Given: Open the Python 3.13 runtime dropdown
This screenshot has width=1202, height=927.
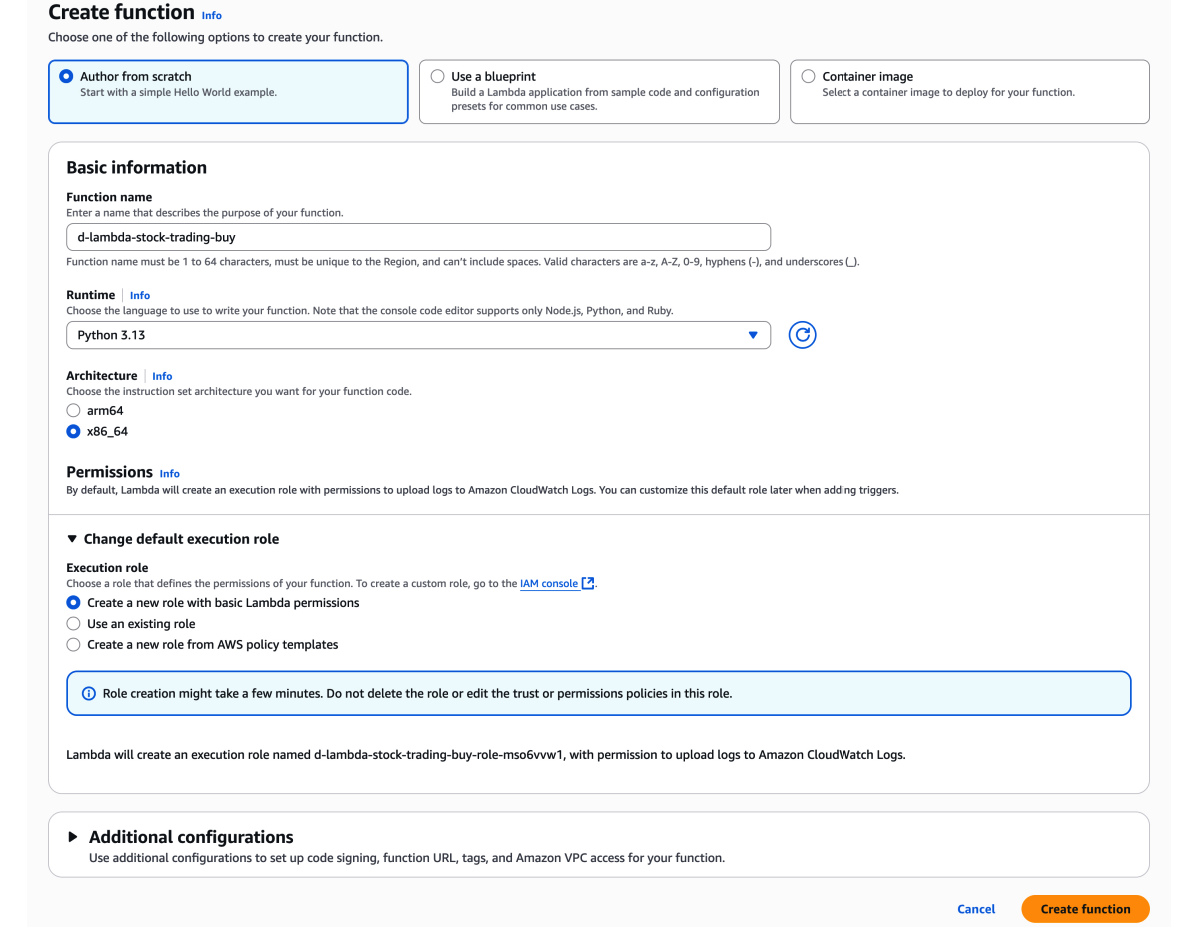Looking at the screenshot, I should pos(418,335).
